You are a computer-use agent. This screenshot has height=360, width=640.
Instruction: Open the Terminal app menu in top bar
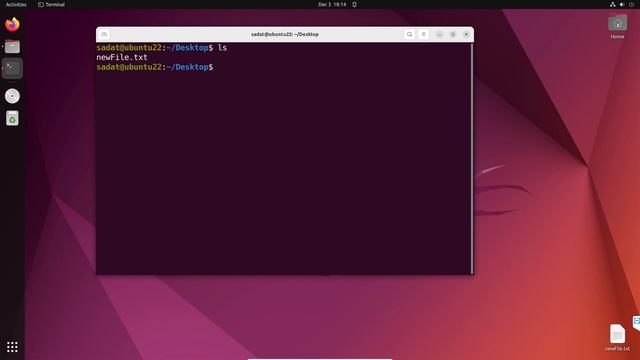[51, 4]
